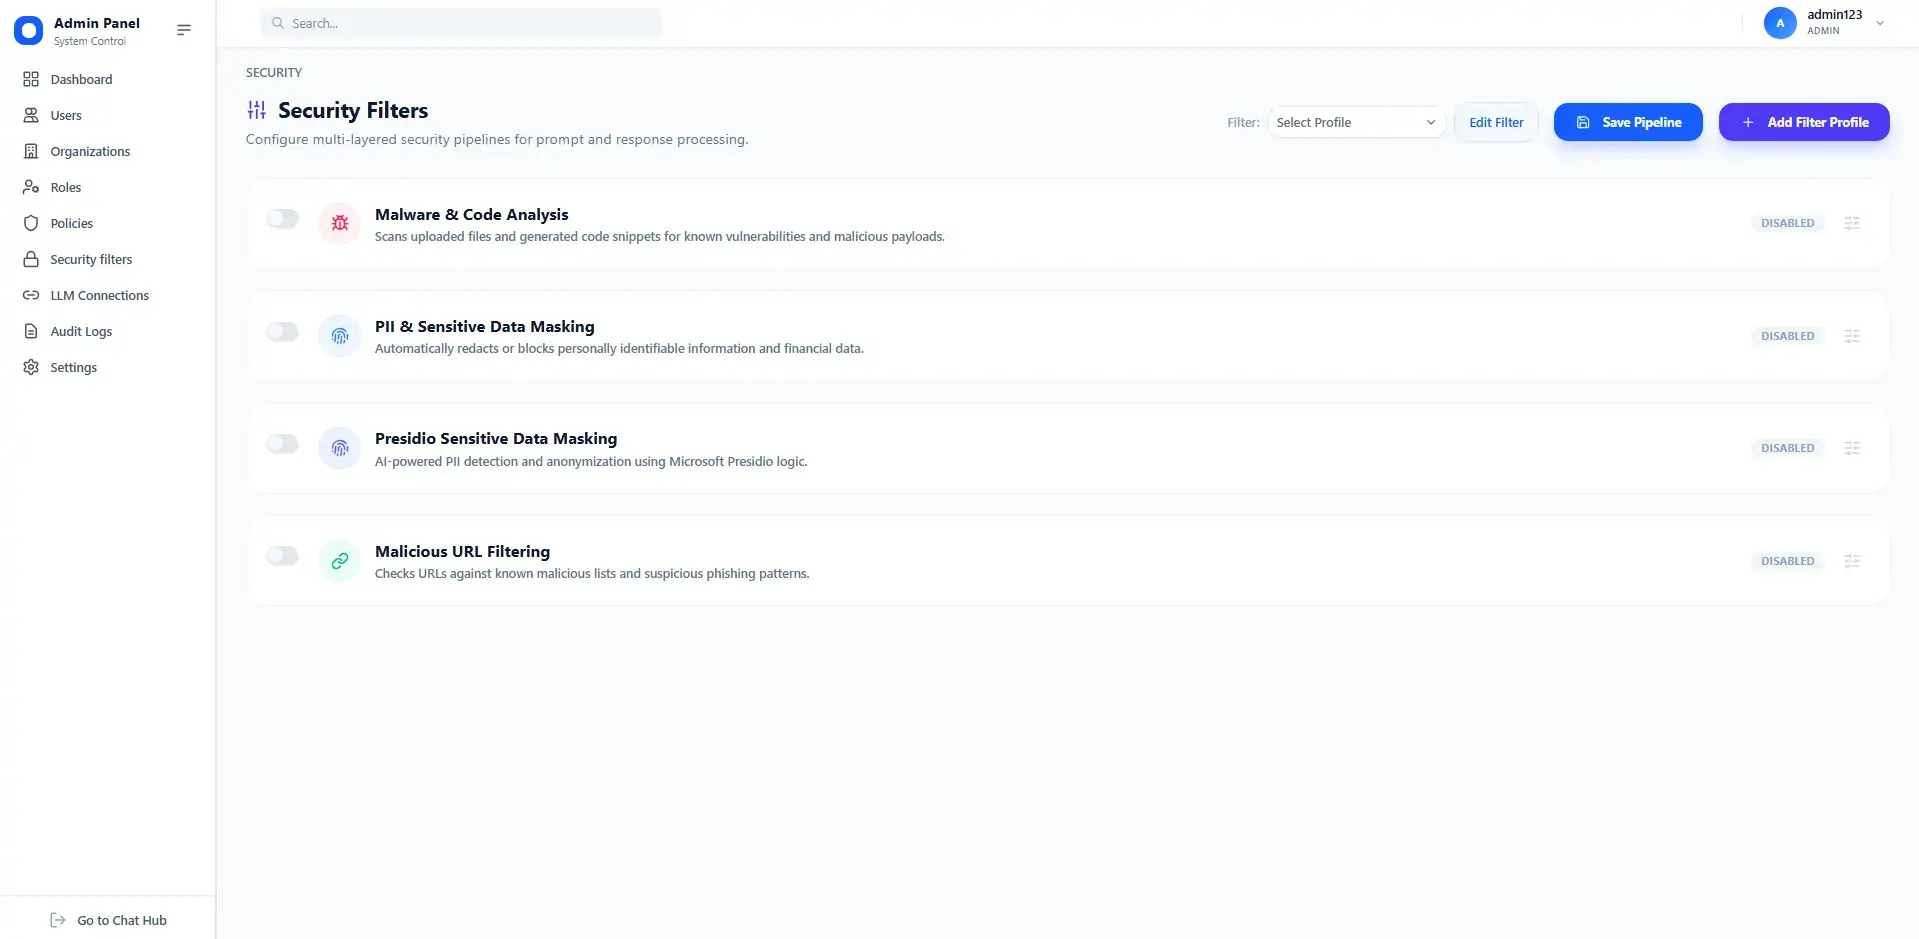1919x939 pixels.
Task: Open the Select Profile dropdown
Action: pos(1356,122)
